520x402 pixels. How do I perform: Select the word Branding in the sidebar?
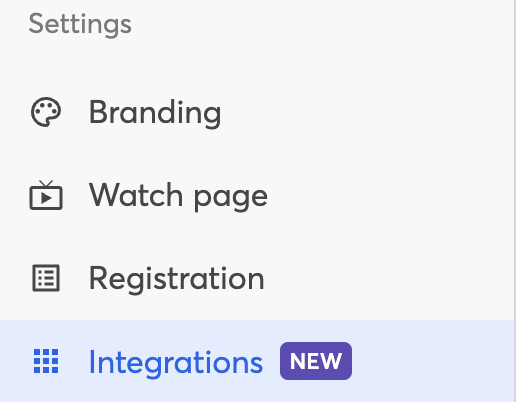[x=155, y=113]
